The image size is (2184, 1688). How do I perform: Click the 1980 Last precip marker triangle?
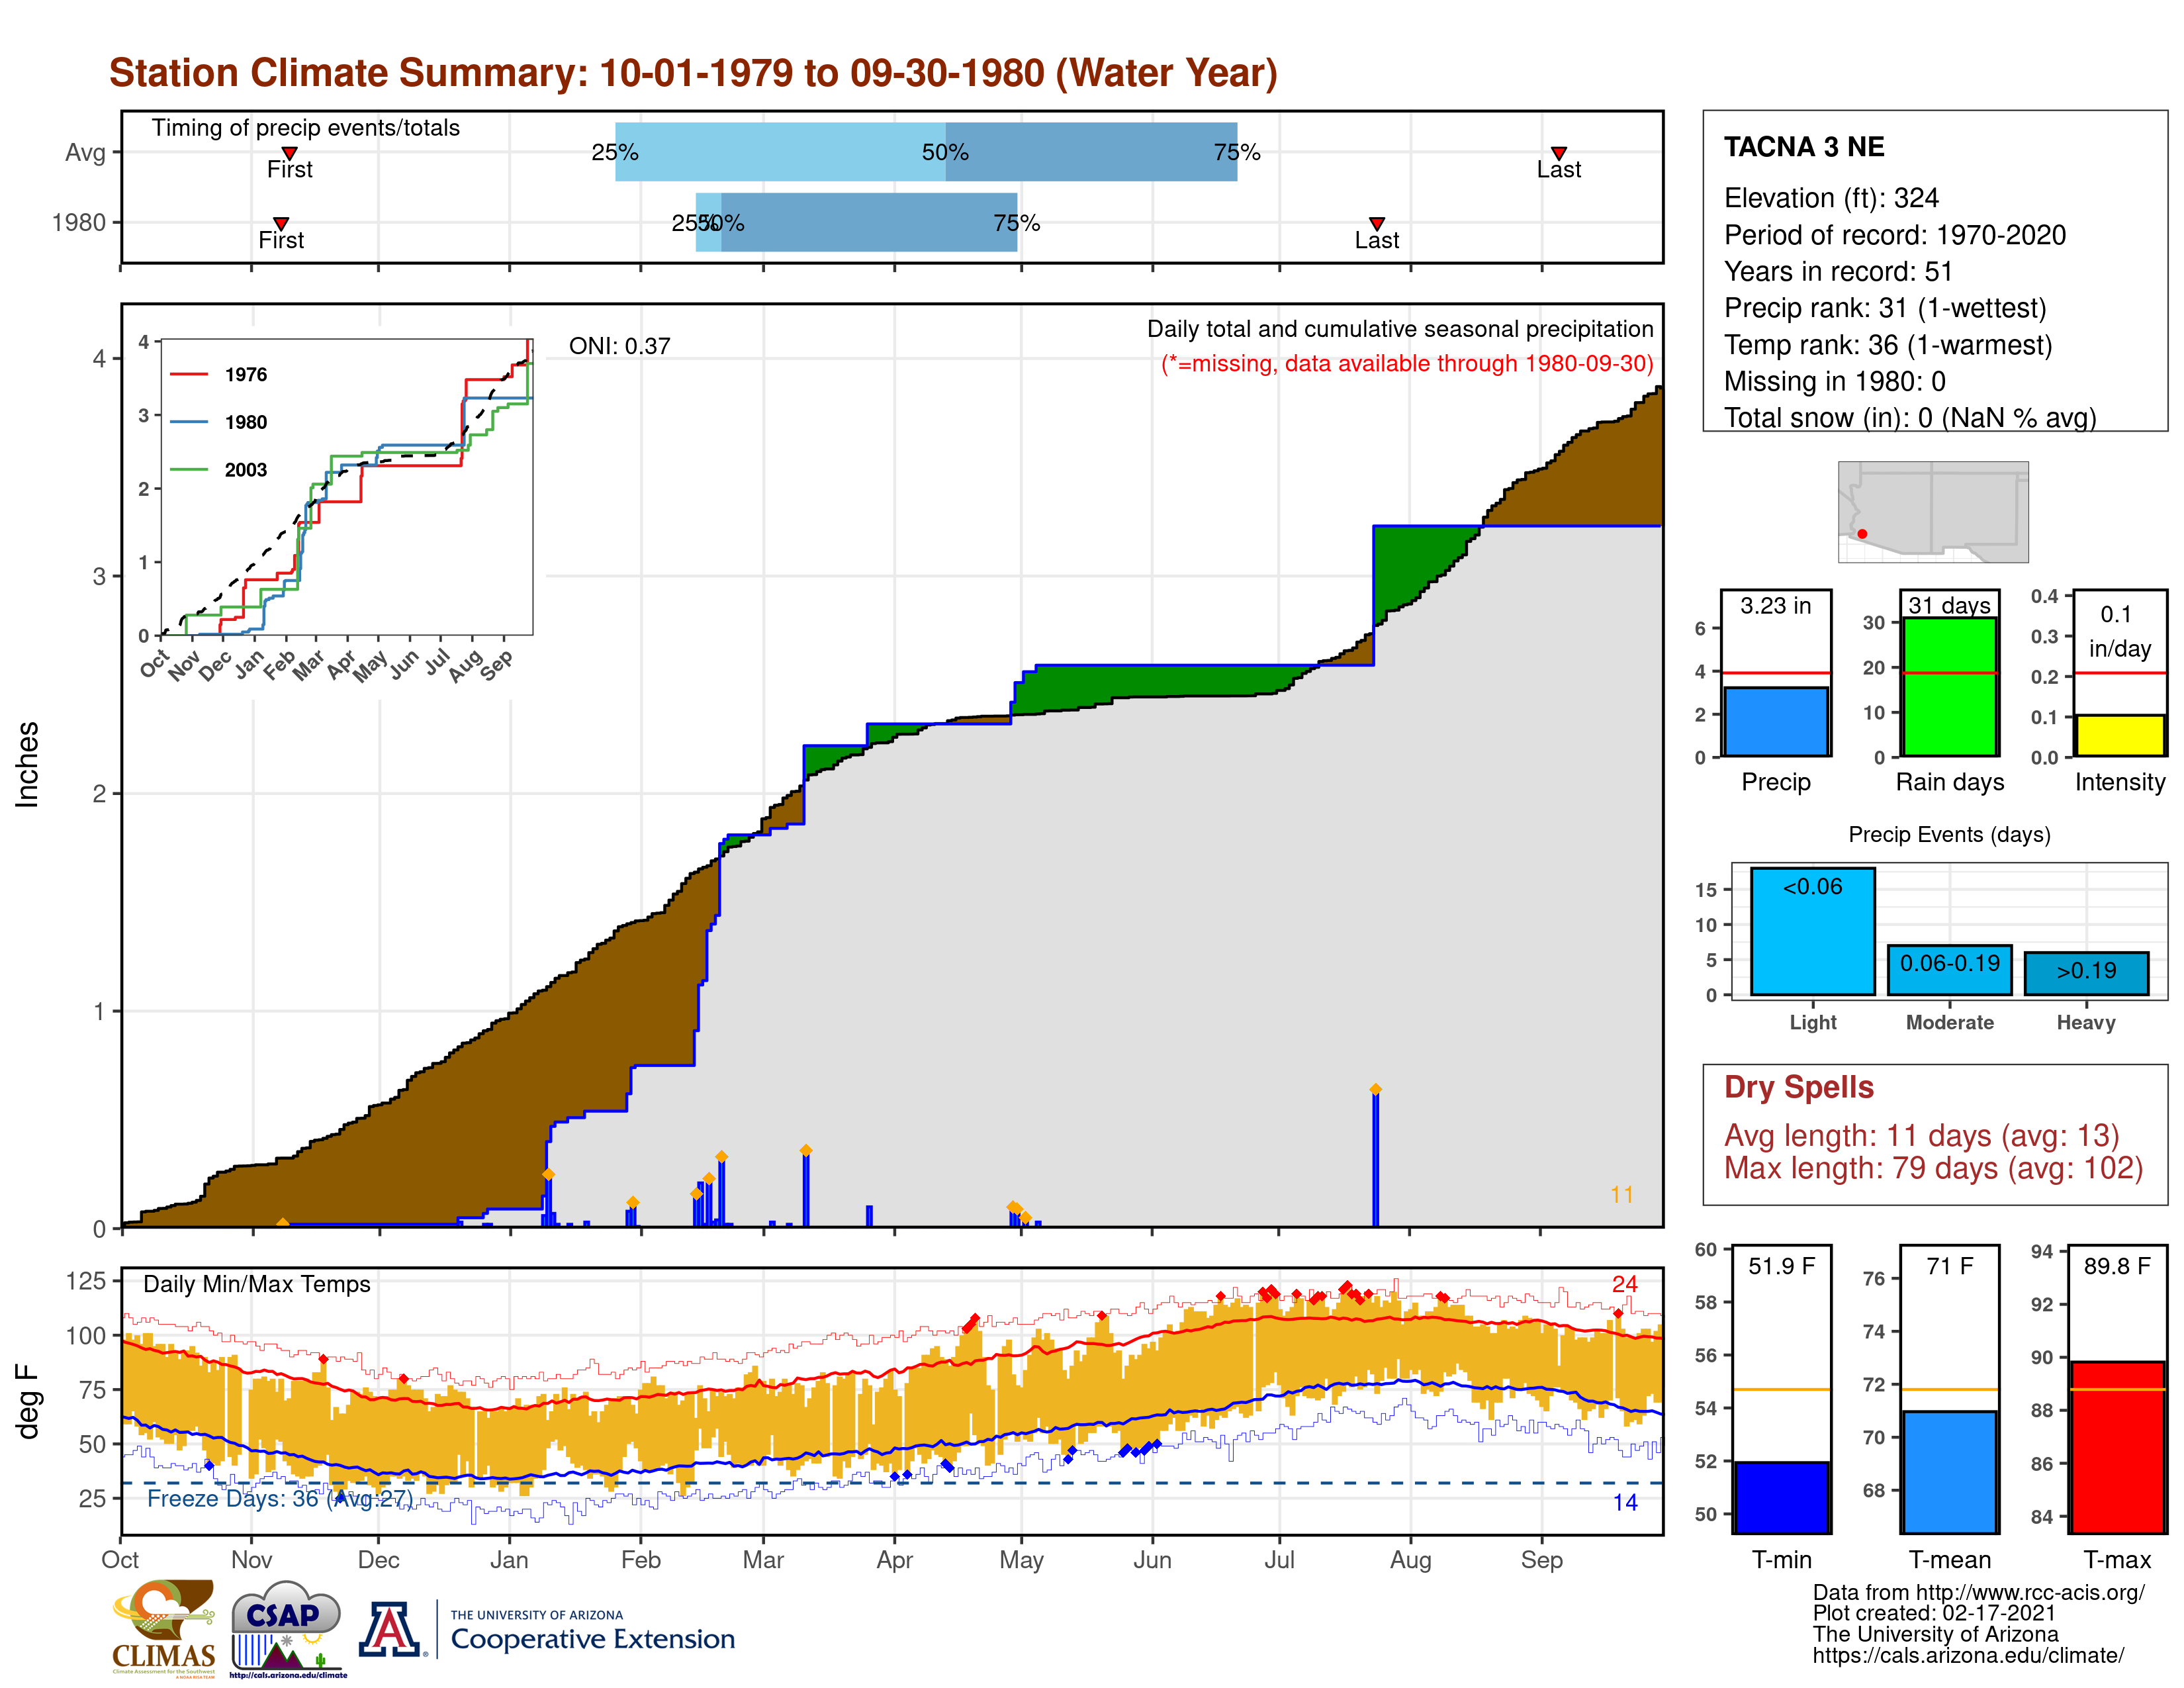pyautogui.click(x=1377, y=223)
